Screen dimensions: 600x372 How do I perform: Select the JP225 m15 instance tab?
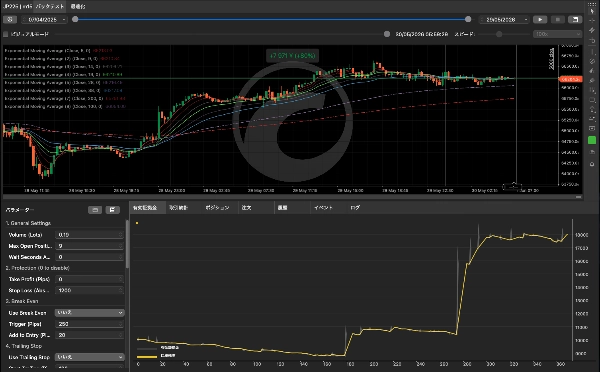click(17, 7)
